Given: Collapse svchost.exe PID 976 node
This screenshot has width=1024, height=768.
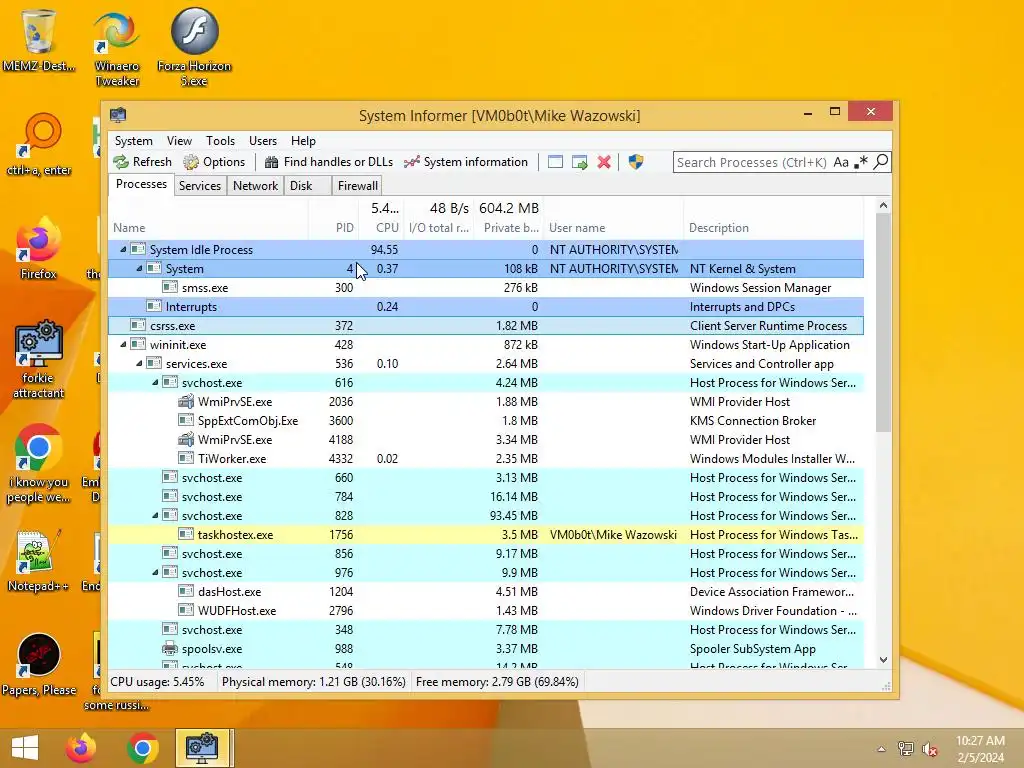Looking at the screenshot, I should point(155,573).
